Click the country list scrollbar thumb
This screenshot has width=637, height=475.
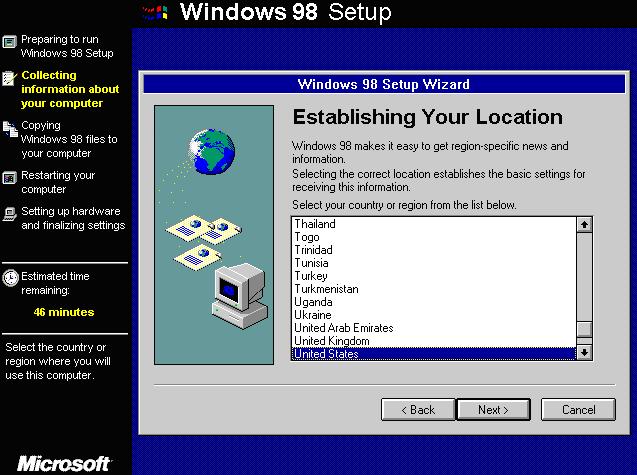click(584, 329)
